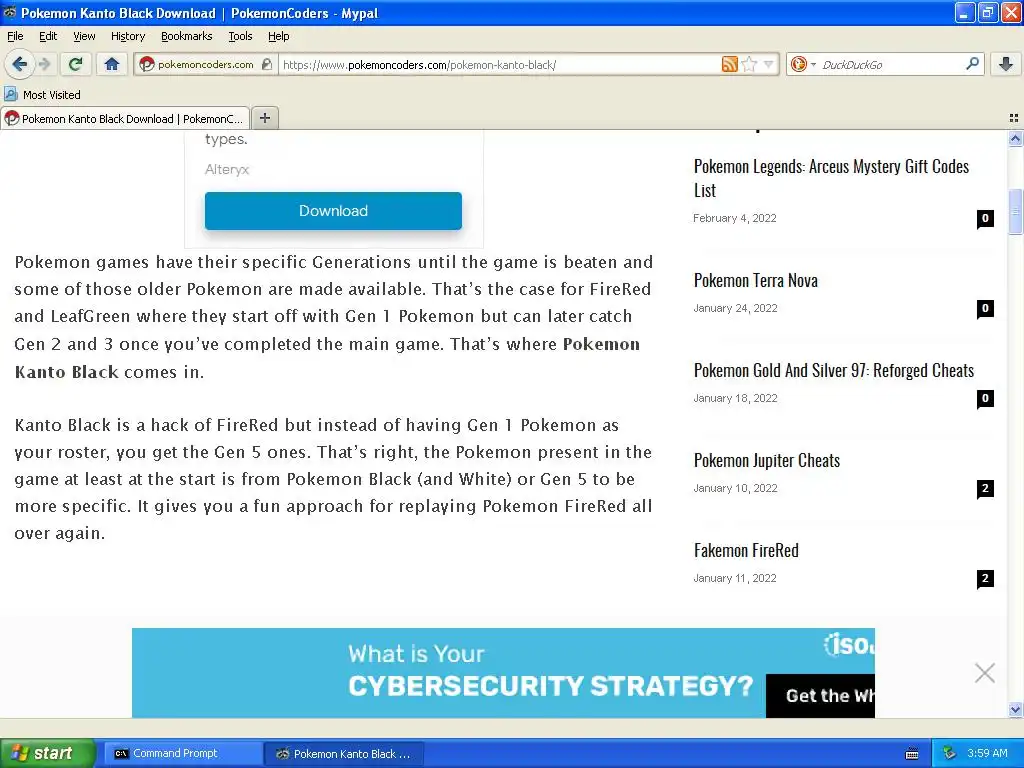The image size is (1024, 768).
Task: Open the View menu
Action: pos(84,36)
